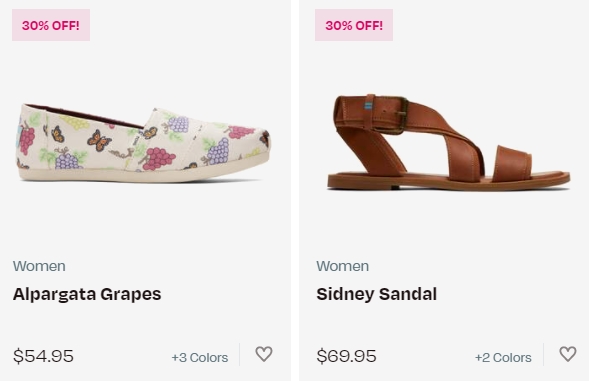Open the Alpargata Grapes product image
589x381 pixels.
143,143
